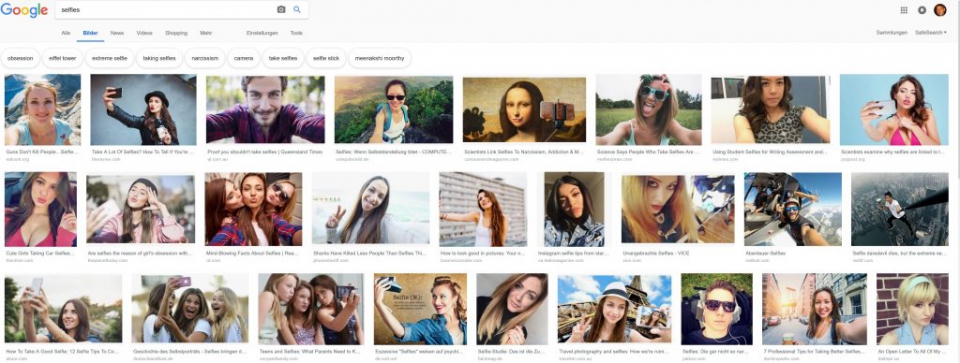Open the Google apps grid icon
Viewport: 960px width, 363px height.
tap(904, 10)
